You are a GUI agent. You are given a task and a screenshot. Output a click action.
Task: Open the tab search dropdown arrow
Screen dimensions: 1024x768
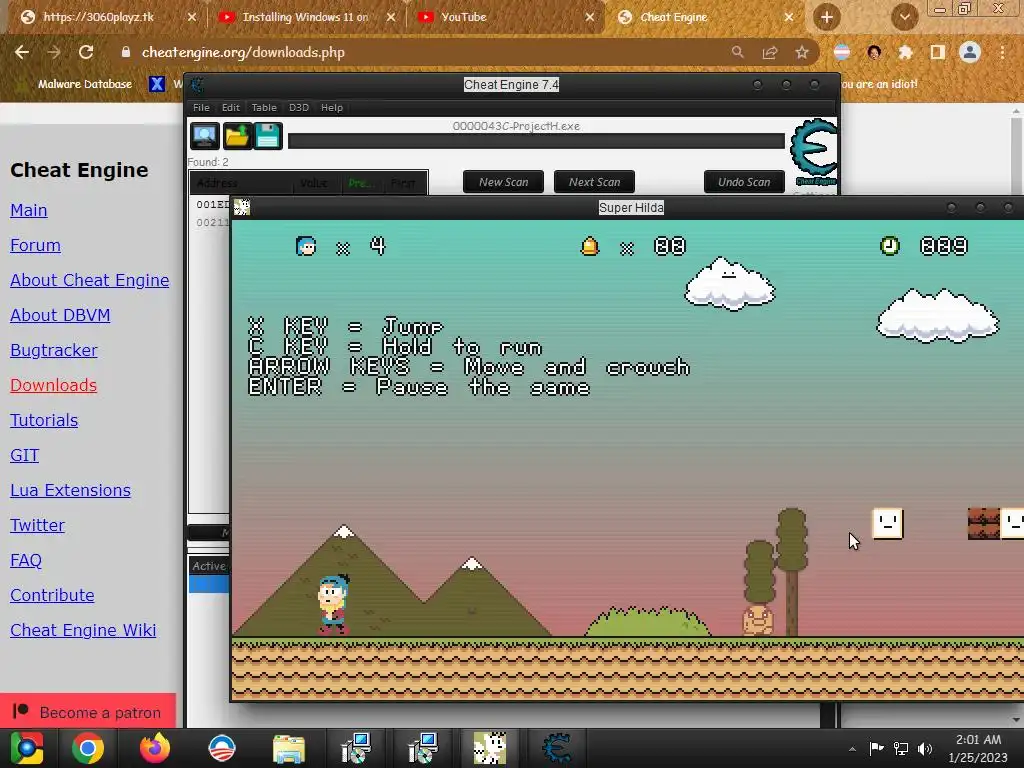coord(904,17)
